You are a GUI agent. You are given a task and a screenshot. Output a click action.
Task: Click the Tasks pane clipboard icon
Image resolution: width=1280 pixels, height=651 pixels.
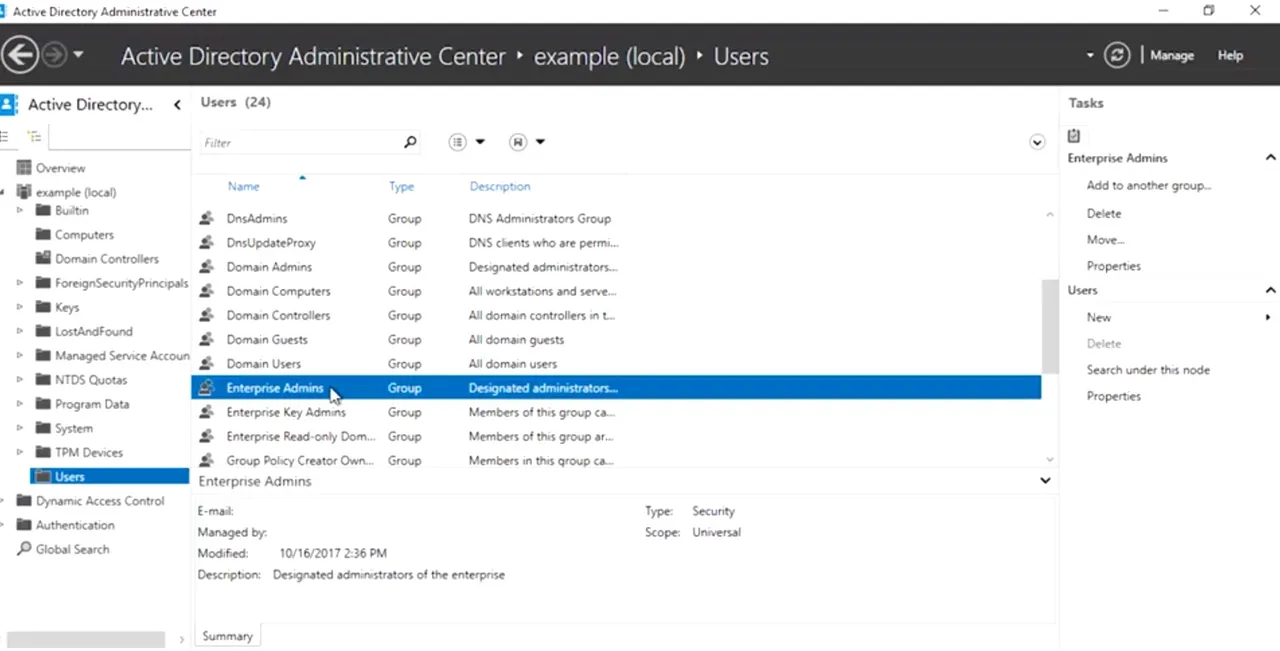[x=1074, y=135]
